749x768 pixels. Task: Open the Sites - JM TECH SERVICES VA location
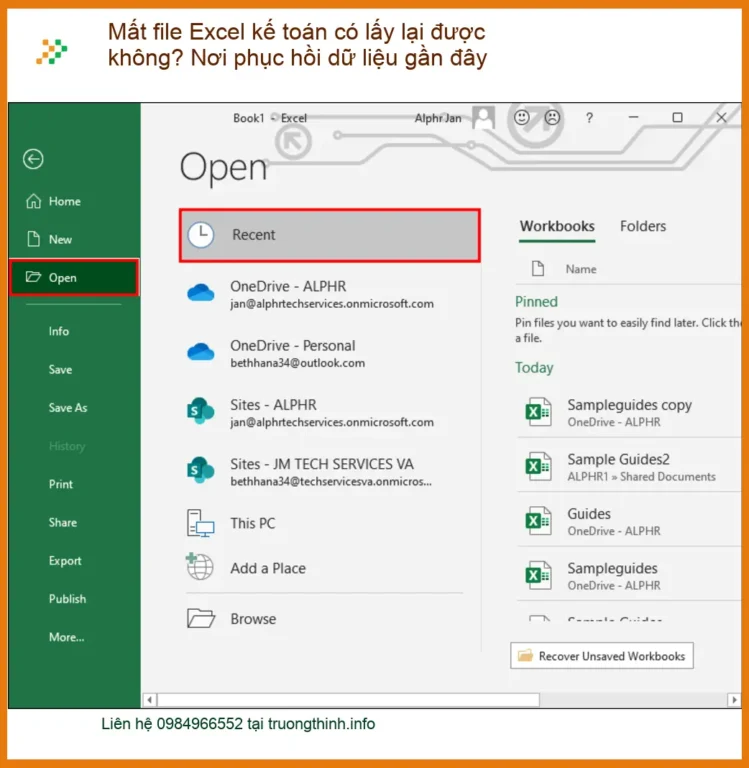[x=329, y=472]
